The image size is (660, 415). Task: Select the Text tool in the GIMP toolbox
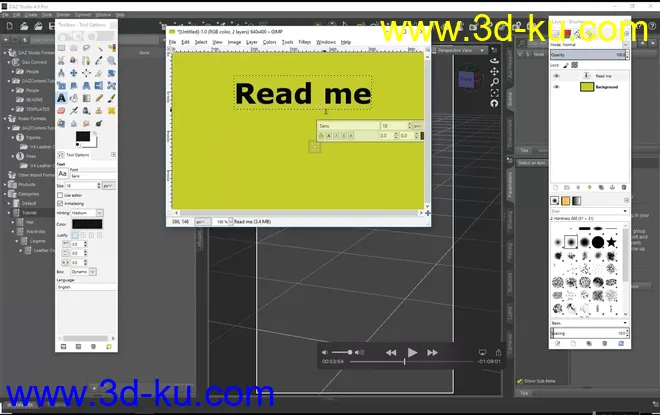click(62, 98)
